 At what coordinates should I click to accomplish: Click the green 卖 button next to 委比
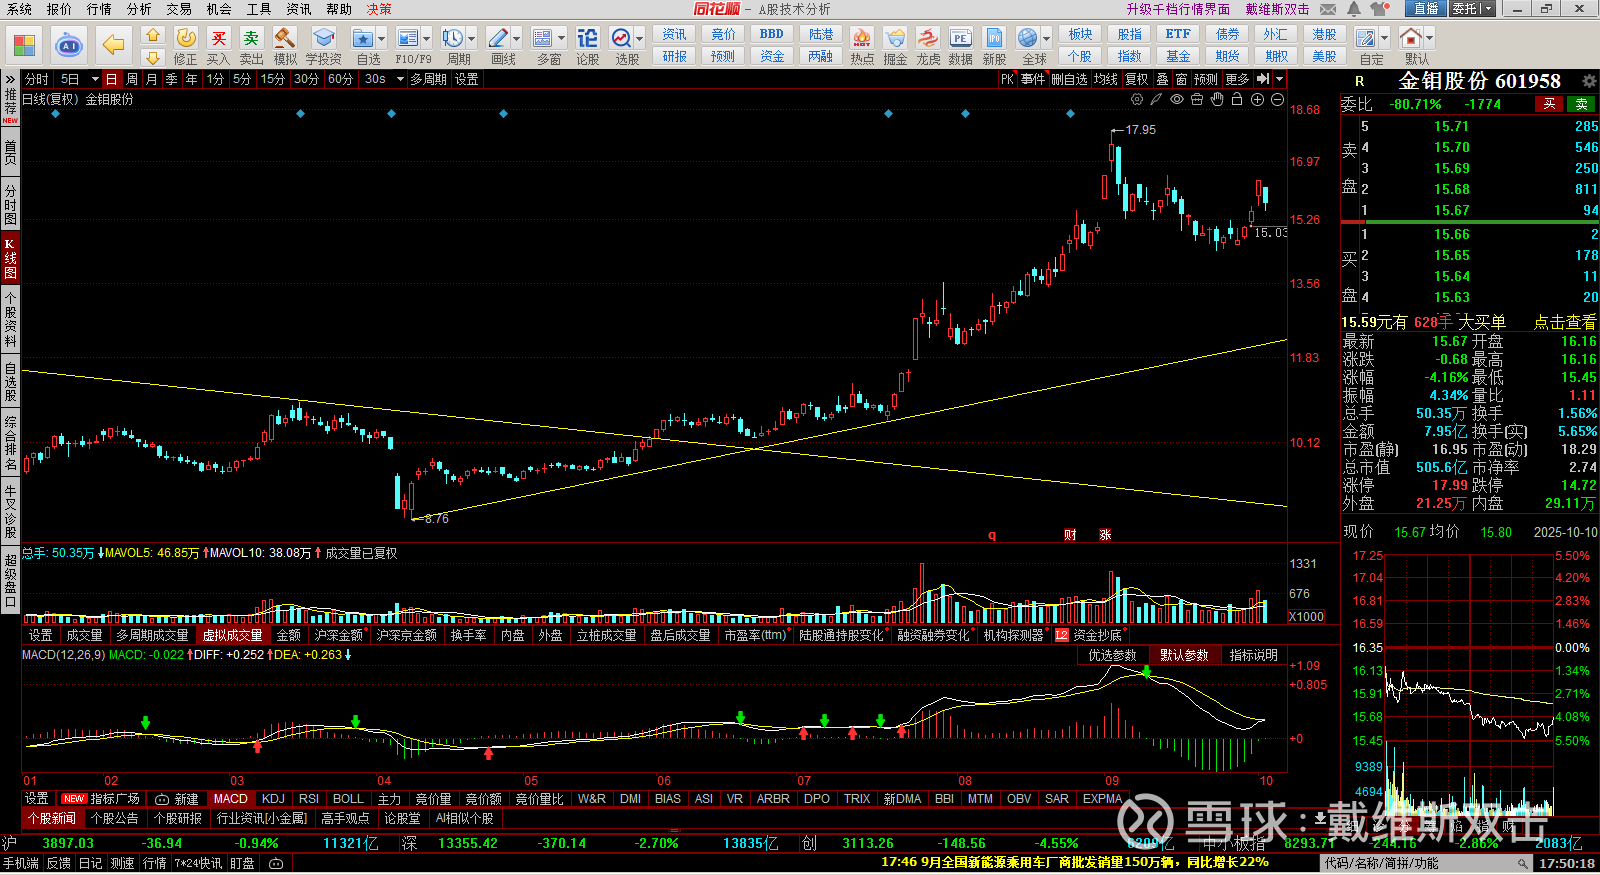click(1582, 104)
